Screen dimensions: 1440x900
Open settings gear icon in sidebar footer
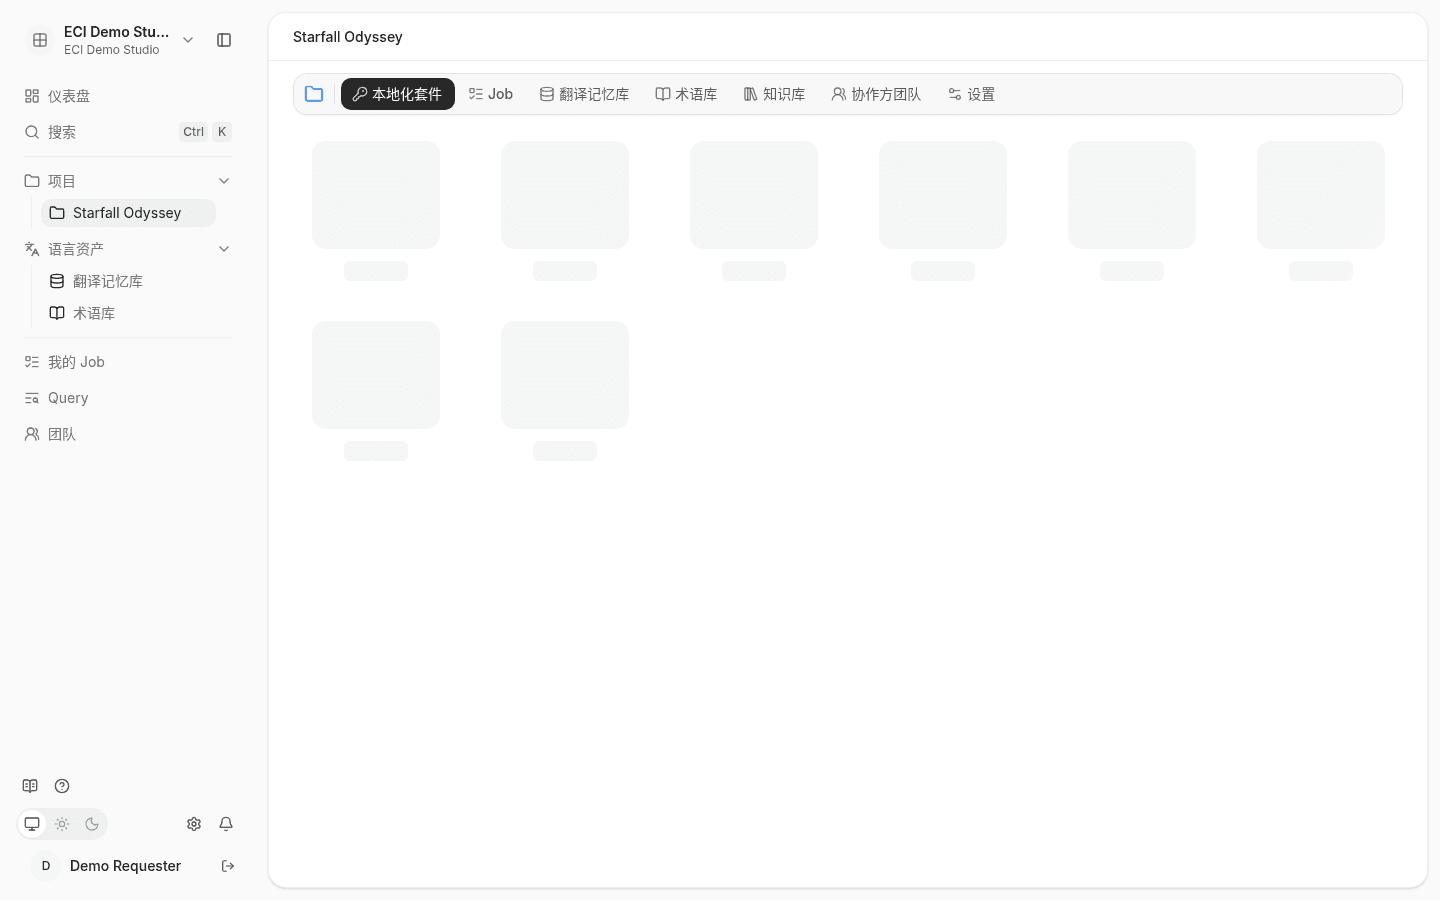tap(194, 824)
